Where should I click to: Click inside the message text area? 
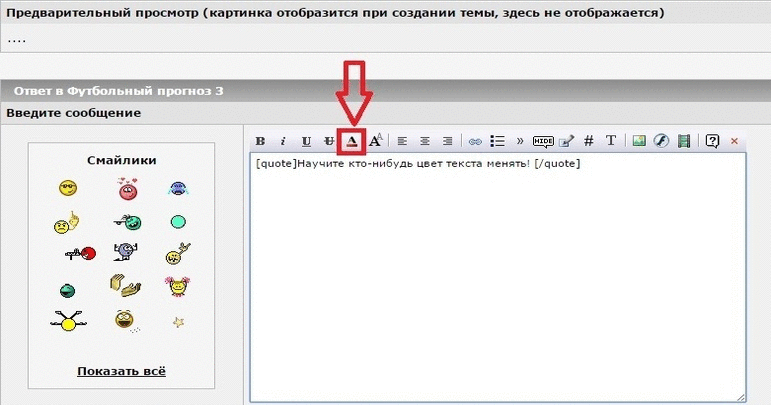pyautogui.click(x=497, y=280)
